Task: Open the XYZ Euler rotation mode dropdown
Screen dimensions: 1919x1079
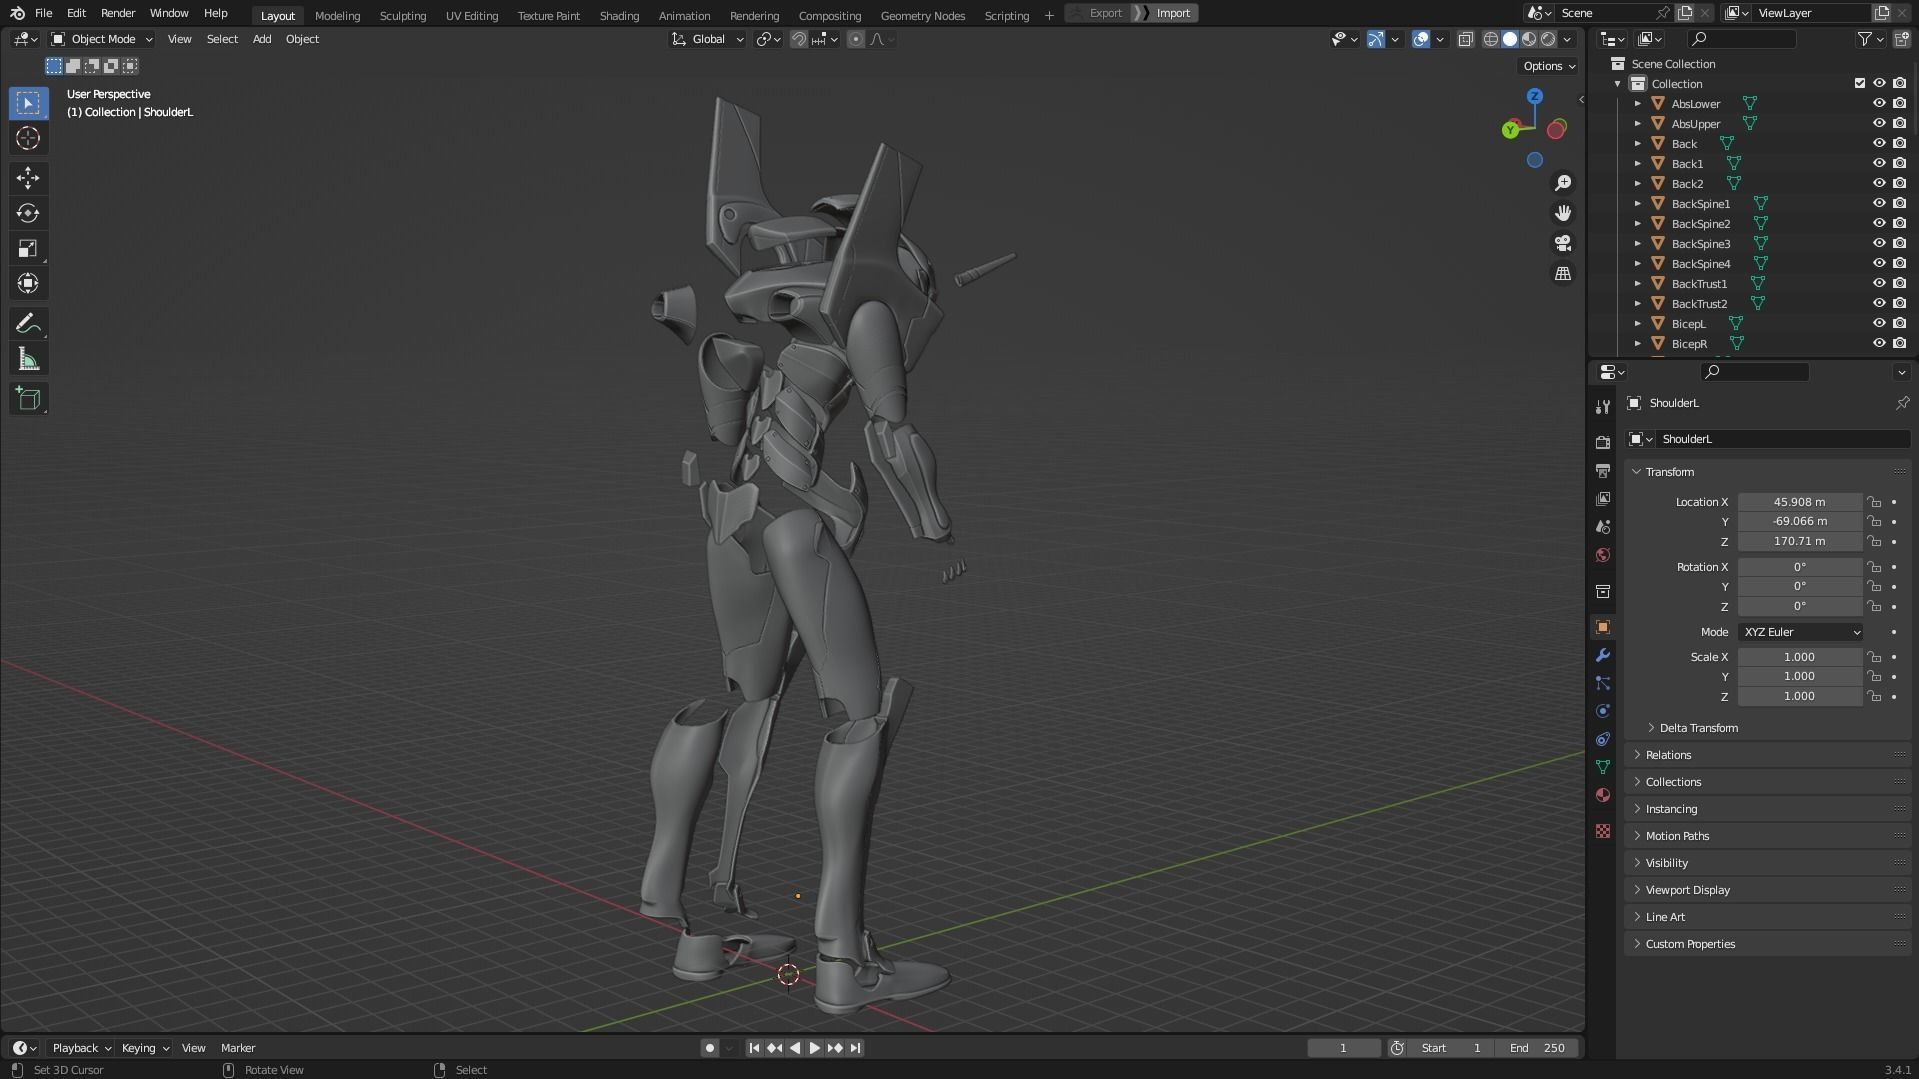Action: pyautogui.click(x=1801, y=632)
